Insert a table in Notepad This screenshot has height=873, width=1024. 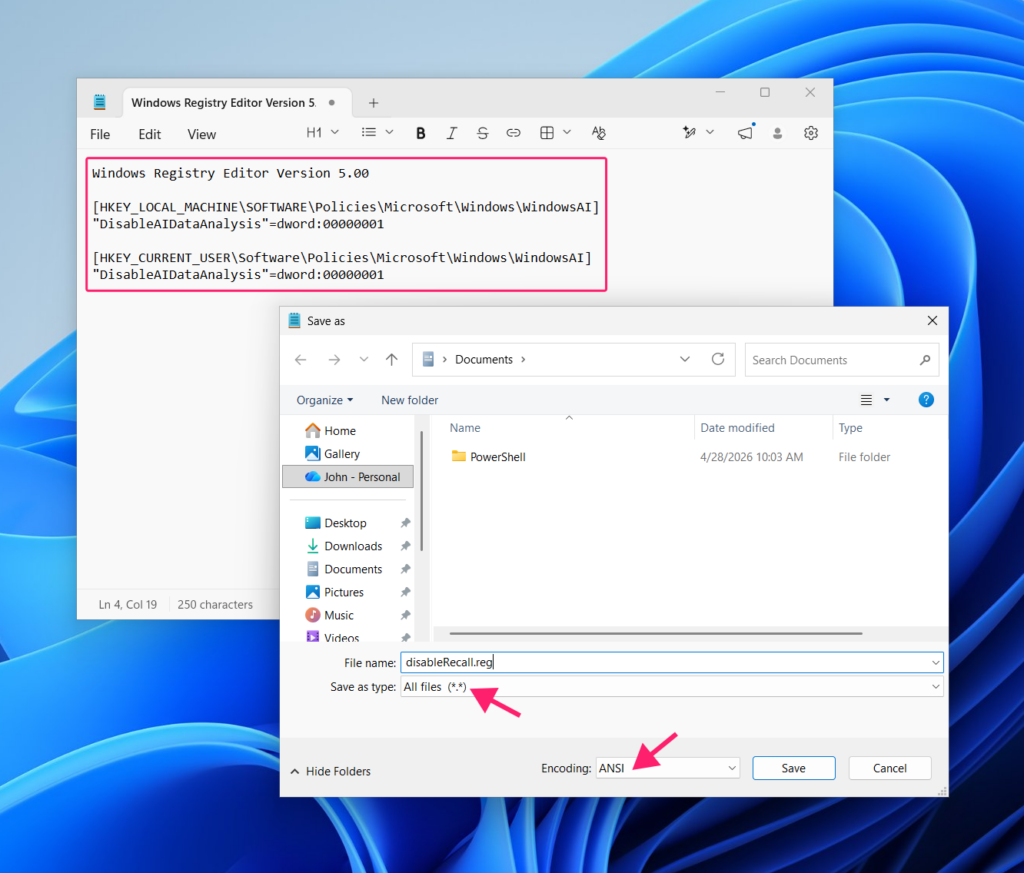(x=547, y=133)
